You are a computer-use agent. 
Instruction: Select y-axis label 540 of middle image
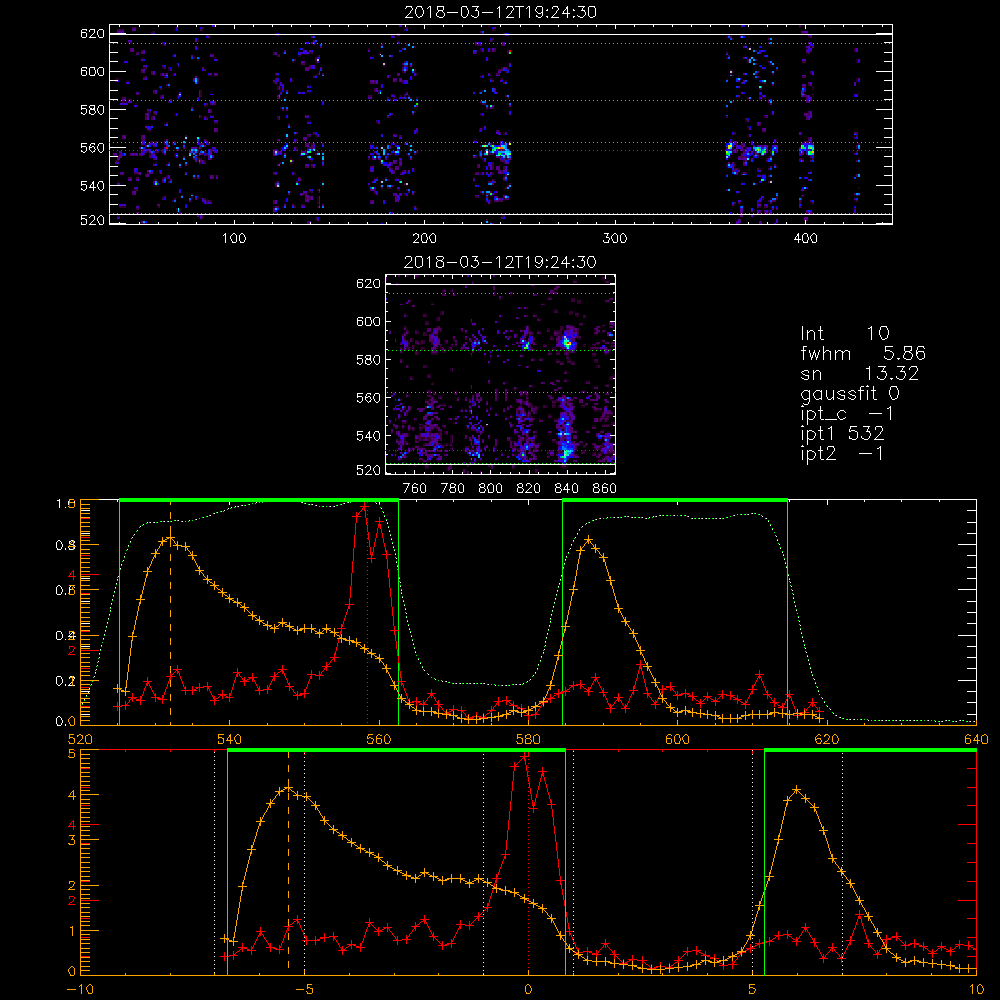368,436
